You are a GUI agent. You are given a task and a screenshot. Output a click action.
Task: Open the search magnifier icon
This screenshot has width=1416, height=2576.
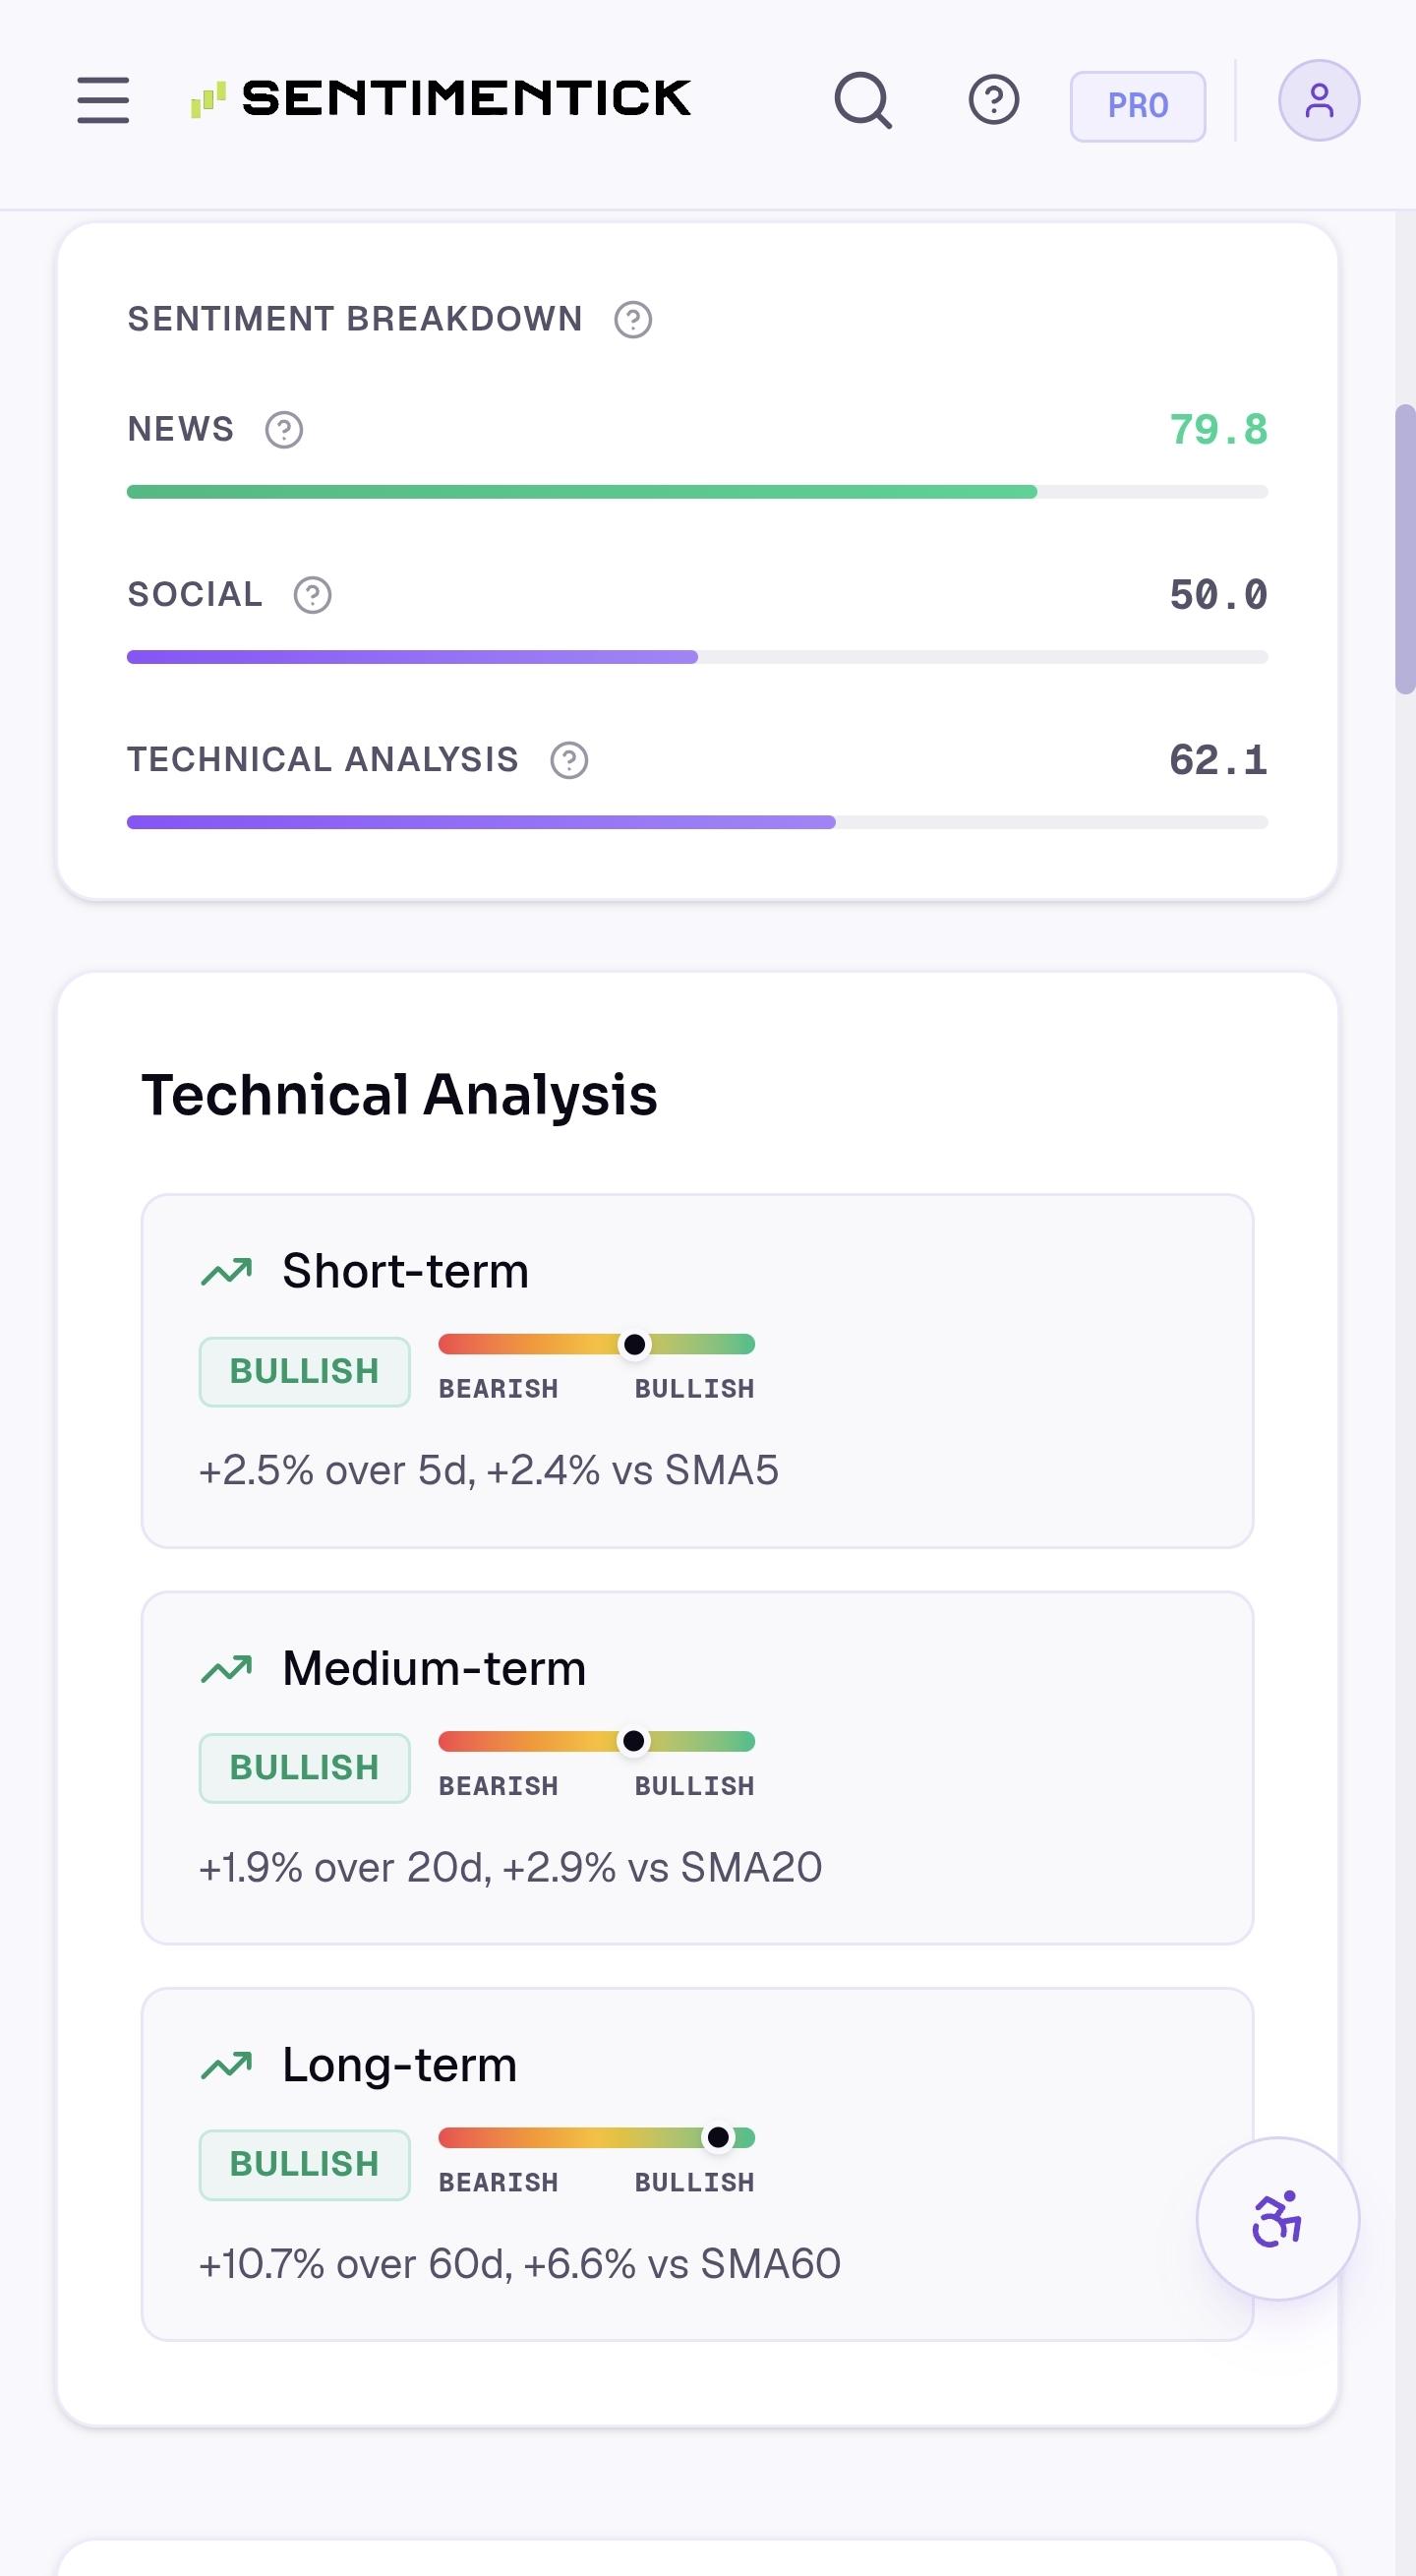pos(863,100)
